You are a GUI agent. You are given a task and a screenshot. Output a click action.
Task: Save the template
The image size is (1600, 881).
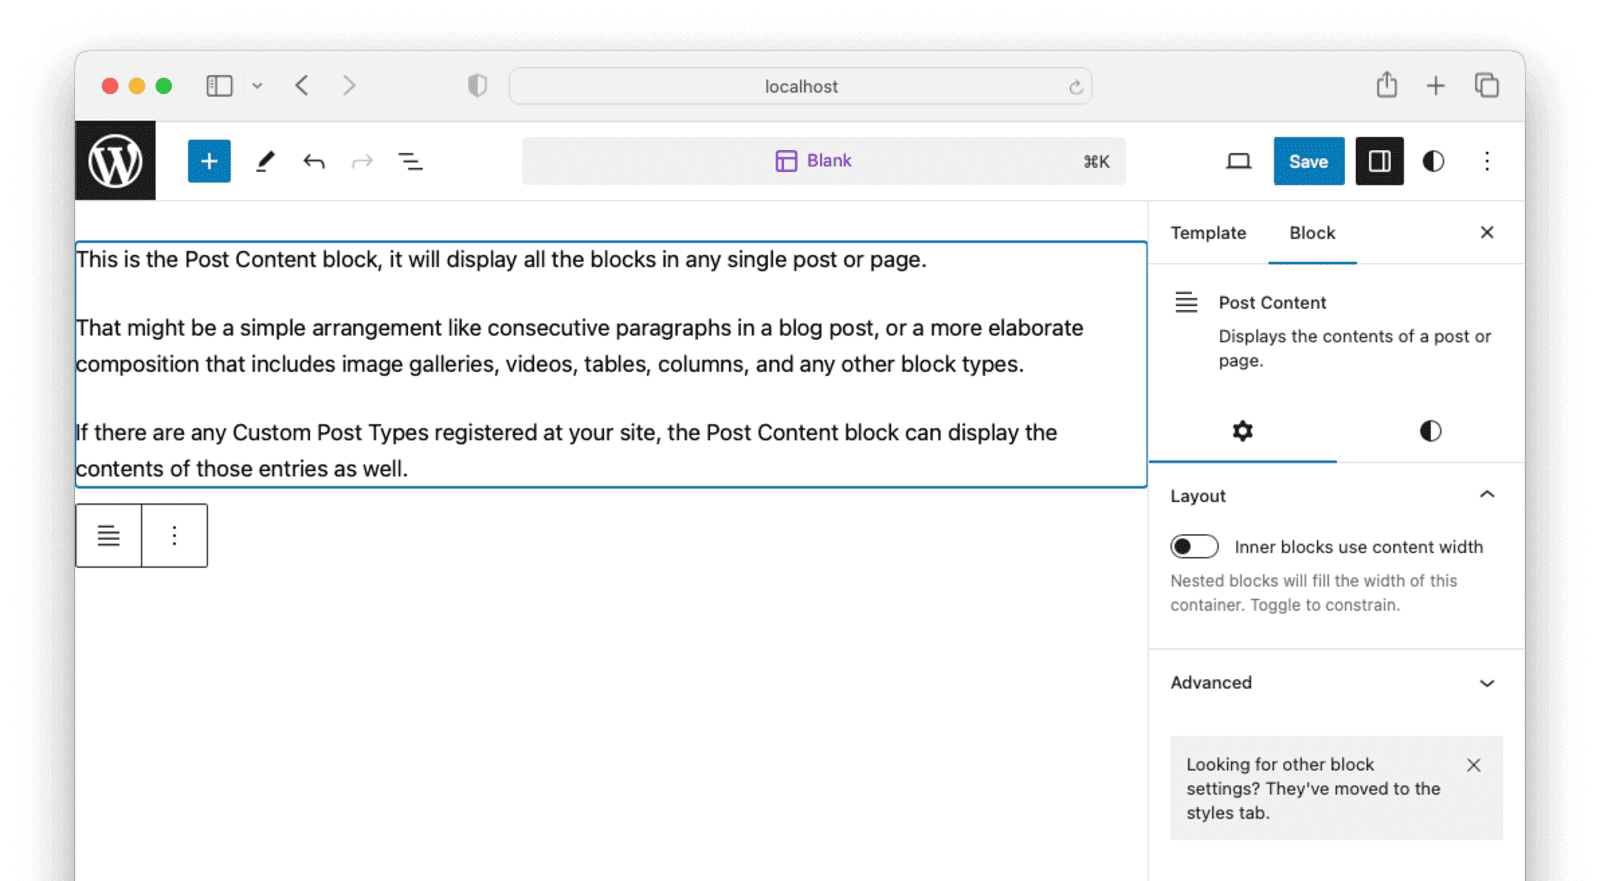(x=1308, y=161)
